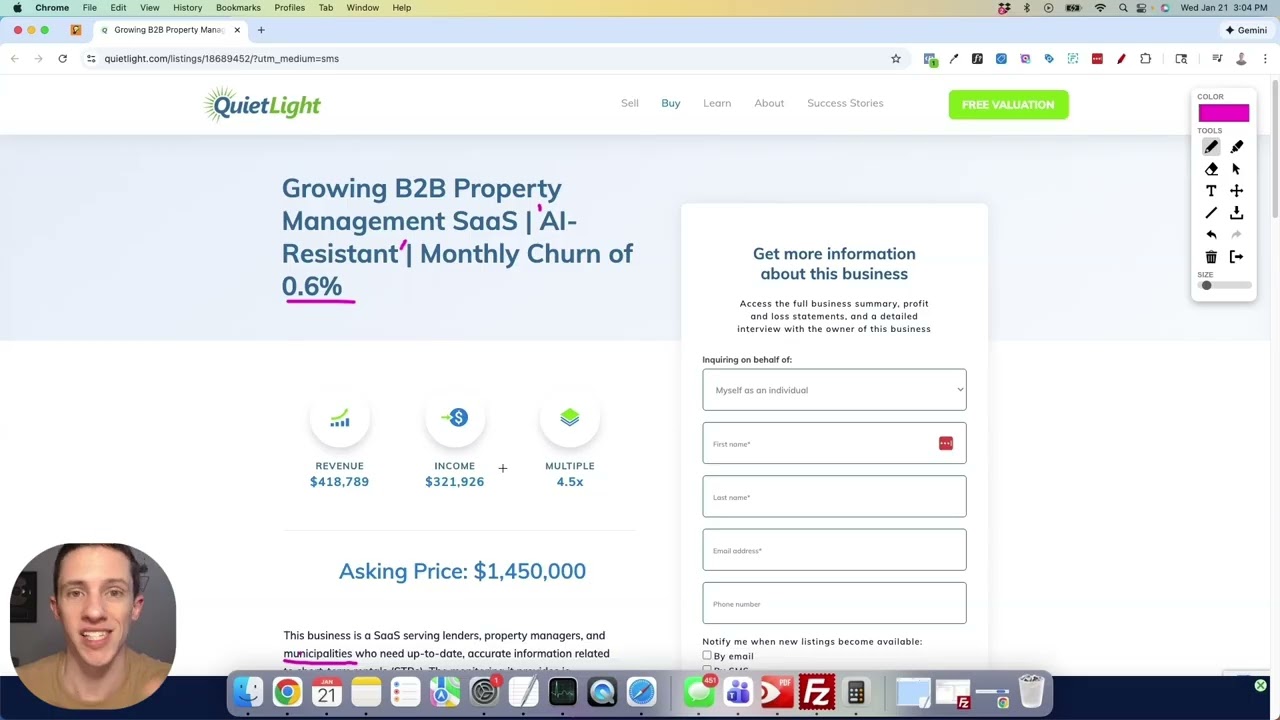Focus the Last name field
This screenshot has height=720, width=1280.
[834, 497]
